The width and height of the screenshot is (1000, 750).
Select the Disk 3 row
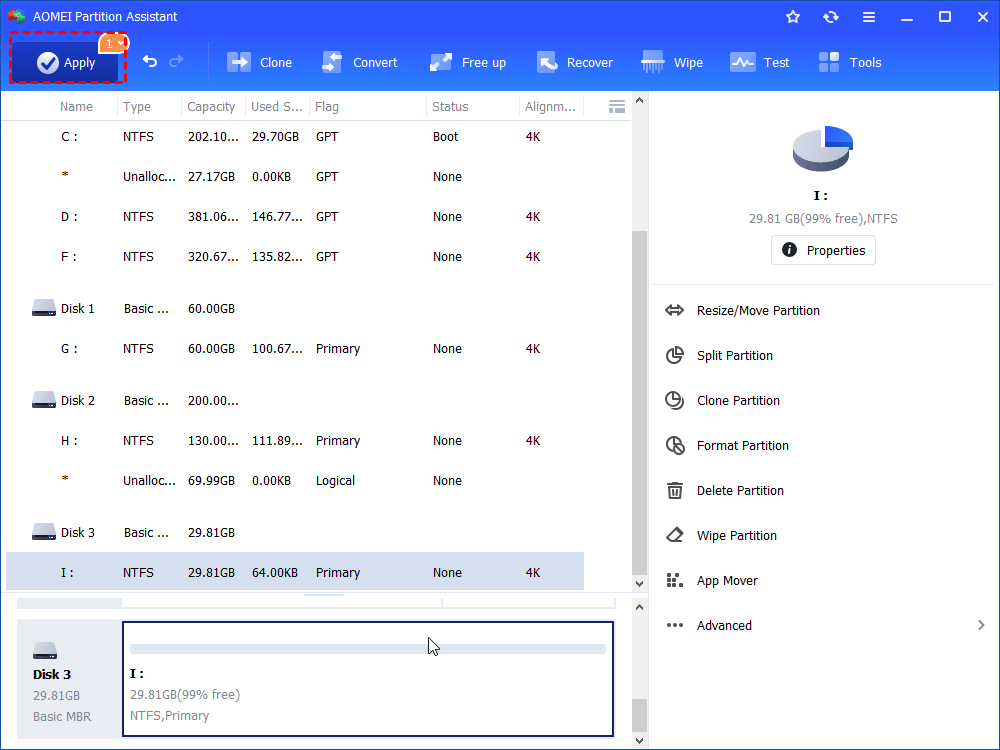[x=295, y=533]
